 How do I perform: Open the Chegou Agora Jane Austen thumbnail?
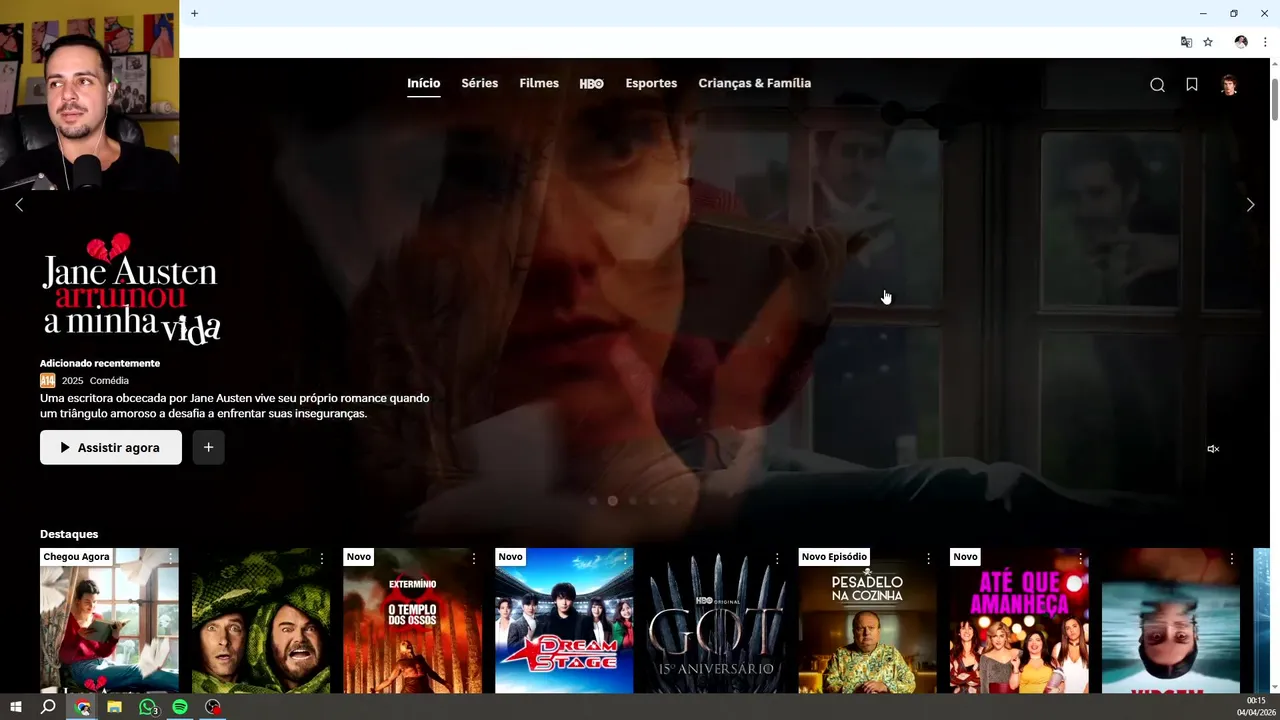coord(109,620)
